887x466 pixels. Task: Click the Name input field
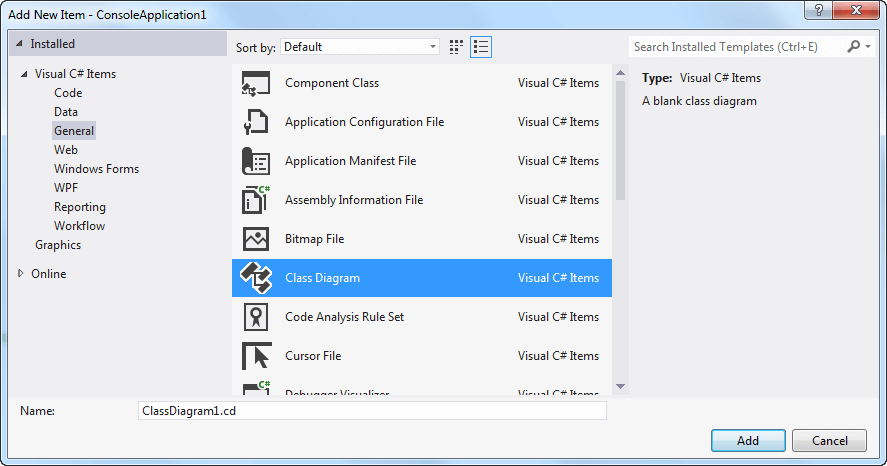click(372, 411)
